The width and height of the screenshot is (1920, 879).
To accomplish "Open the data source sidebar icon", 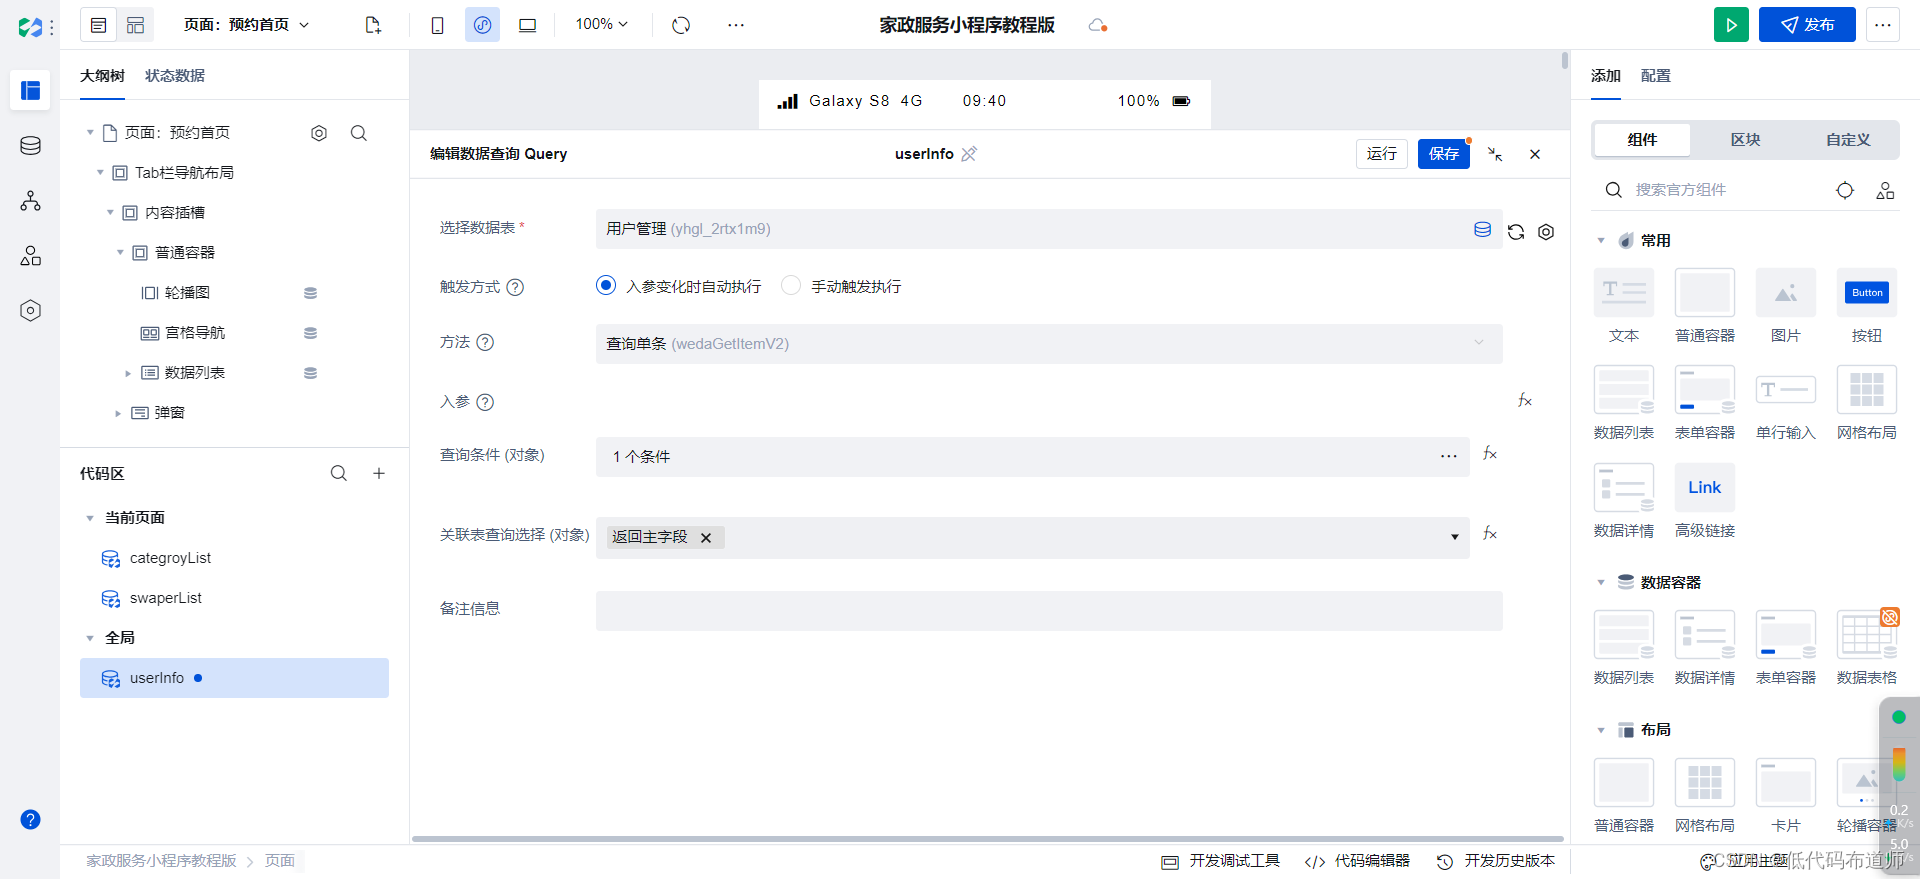I will pos(30,146).
